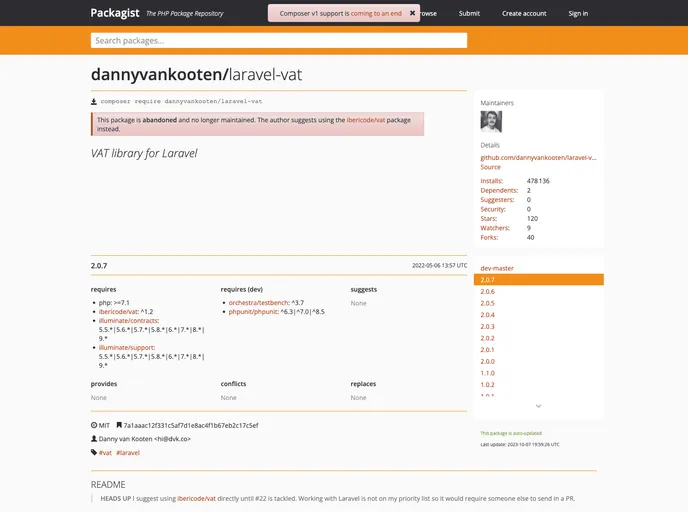Select the composer require command text

(181, 101)
